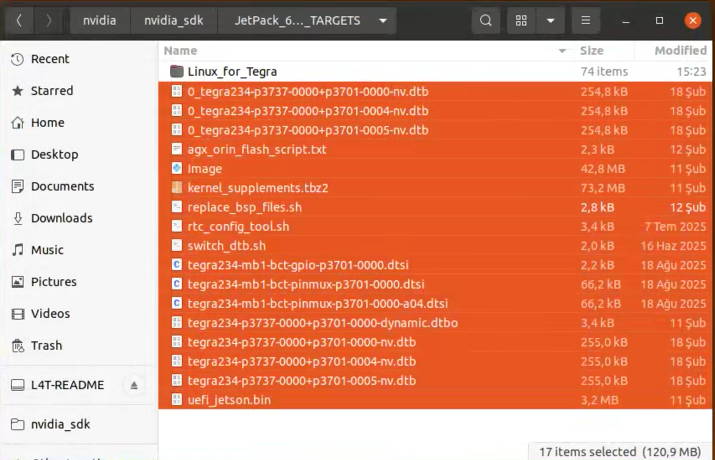Open Pictures in sidebar
The width and height of the screenshot is (715, 460).
click(x=79, y=282)
